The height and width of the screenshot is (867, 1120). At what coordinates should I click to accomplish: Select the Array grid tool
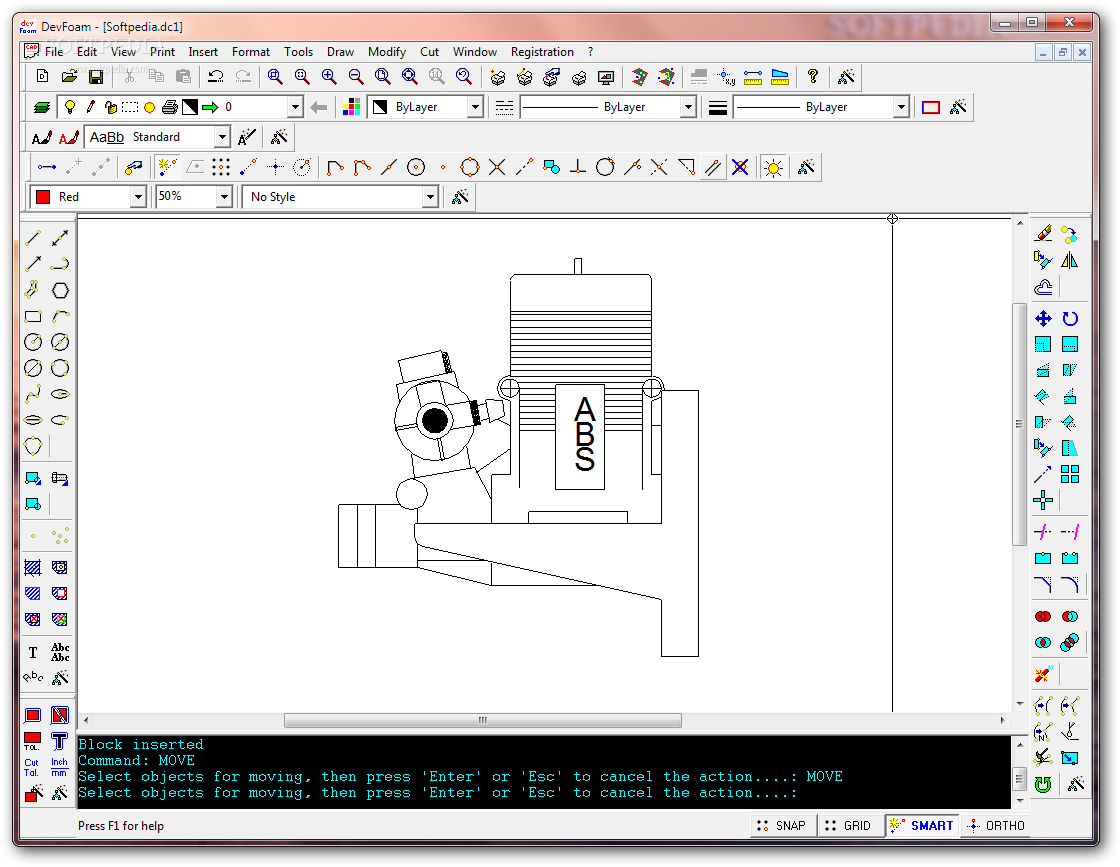pos(1070,474)
